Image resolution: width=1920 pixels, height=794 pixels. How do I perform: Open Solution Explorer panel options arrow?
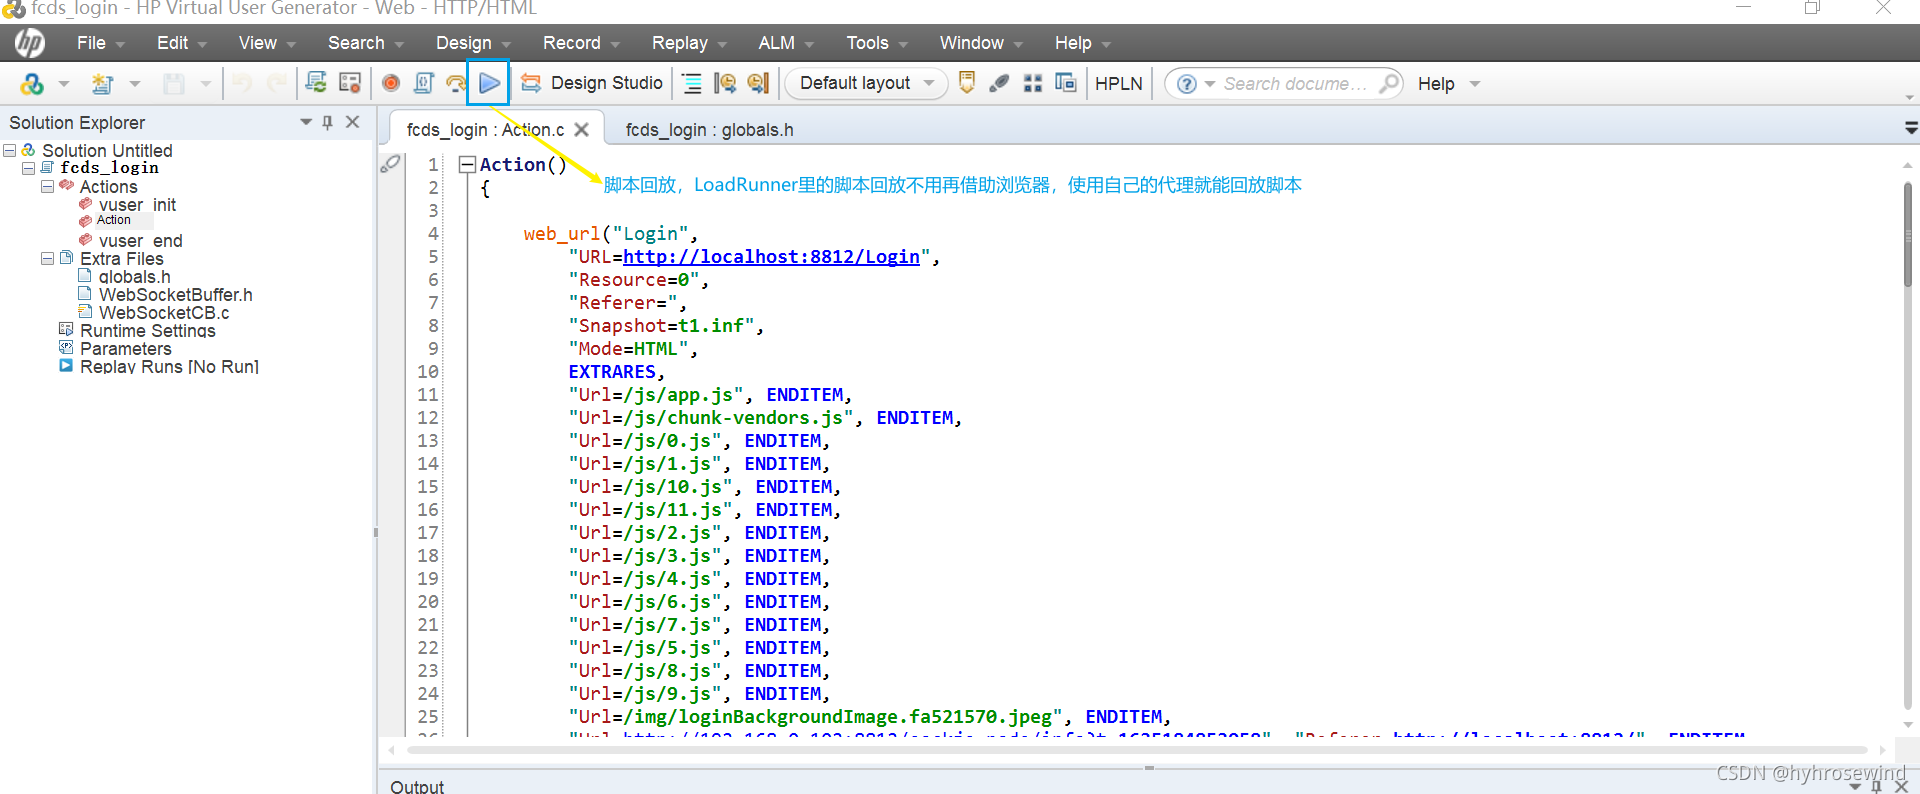(306, 122)
